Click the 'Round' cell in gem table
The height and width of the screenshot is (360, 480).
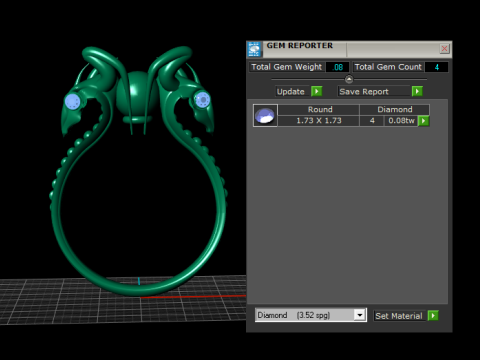click(319, 110)
